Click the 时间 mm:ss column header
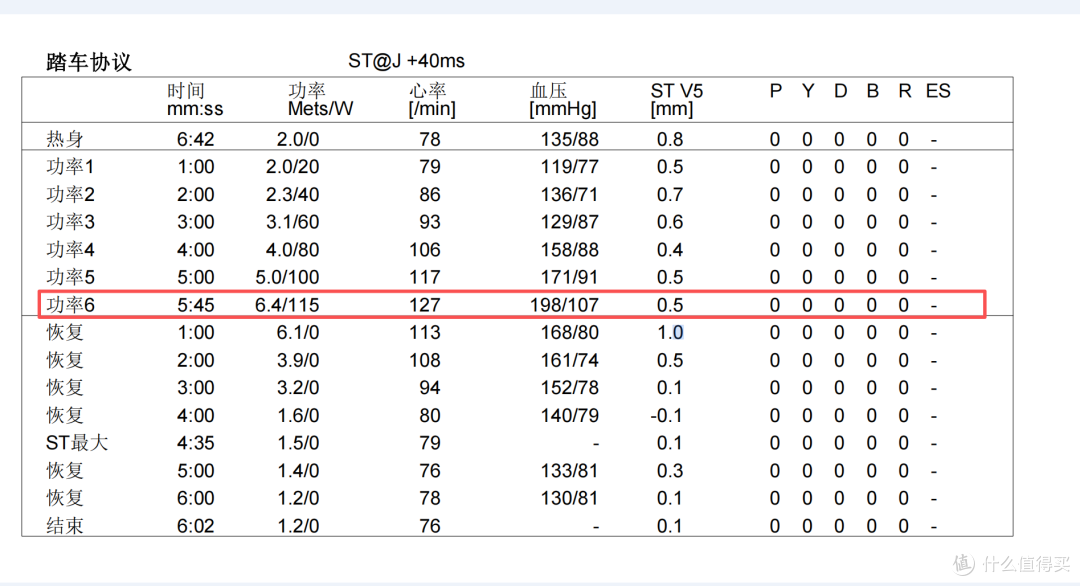The image size is (1080, 586). [195, 100]
